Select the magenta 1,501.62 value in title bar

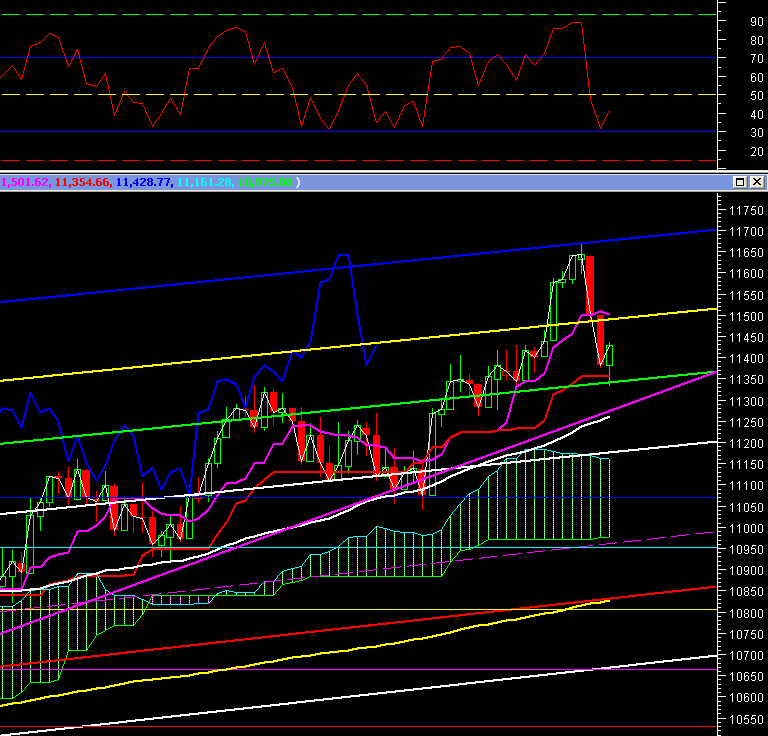(25, 182)
